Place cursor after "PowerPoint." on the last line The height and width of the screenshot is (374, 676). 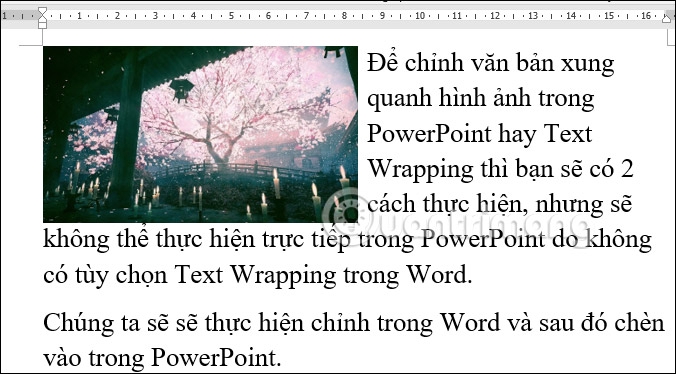[282, 357]
